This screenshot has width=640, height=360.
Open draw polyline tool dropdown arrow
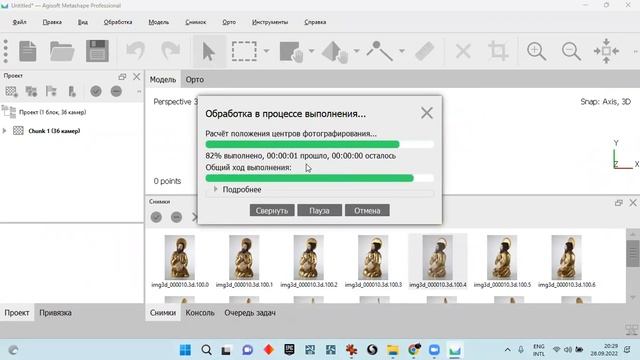point(402,51)
